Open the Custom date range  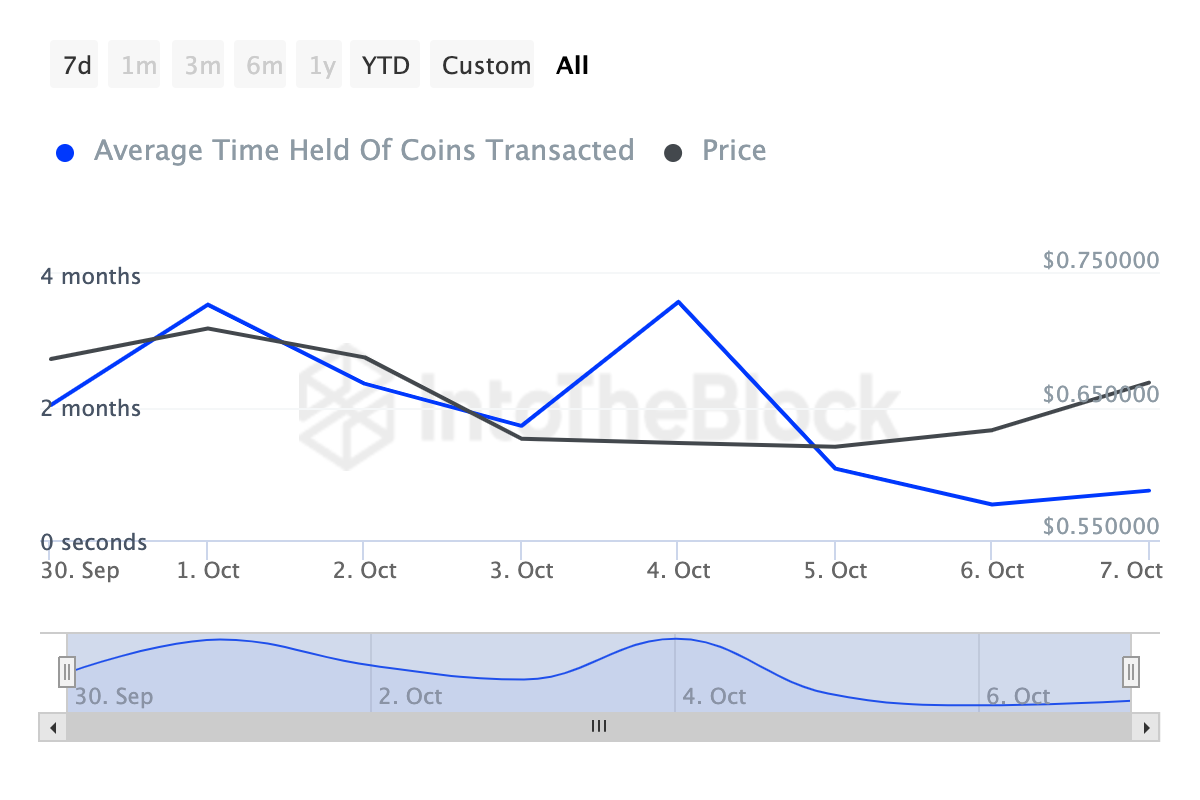486,66
